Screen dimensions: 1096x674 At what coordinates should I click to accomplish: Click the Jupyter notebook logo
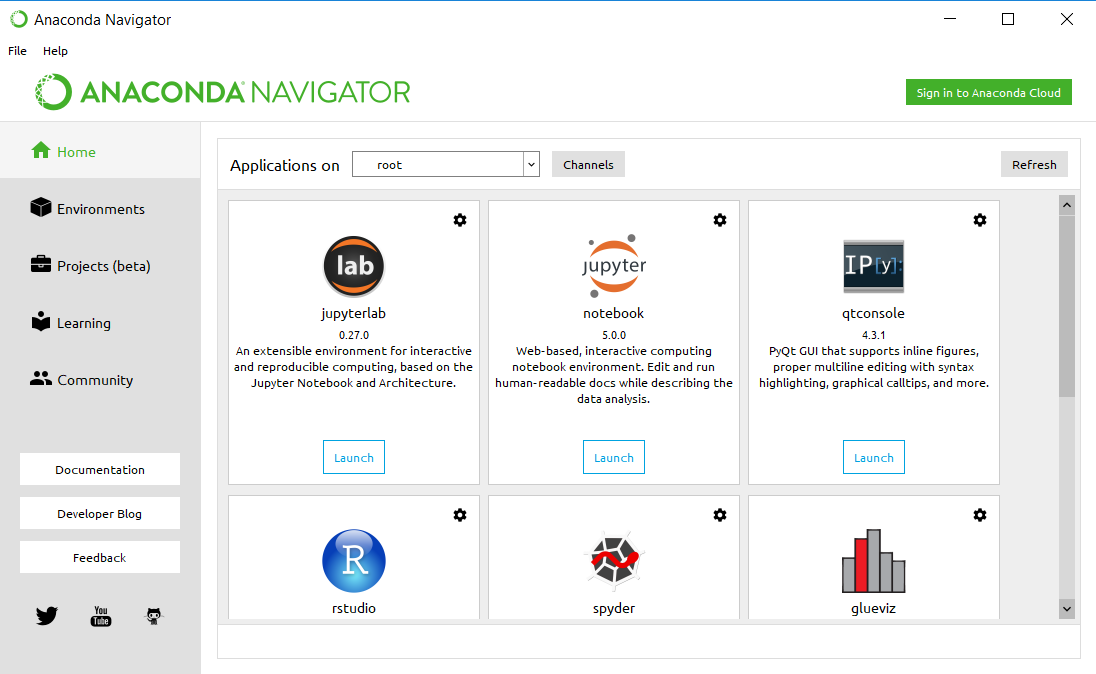pyautogui.click(x=614, y=266)
